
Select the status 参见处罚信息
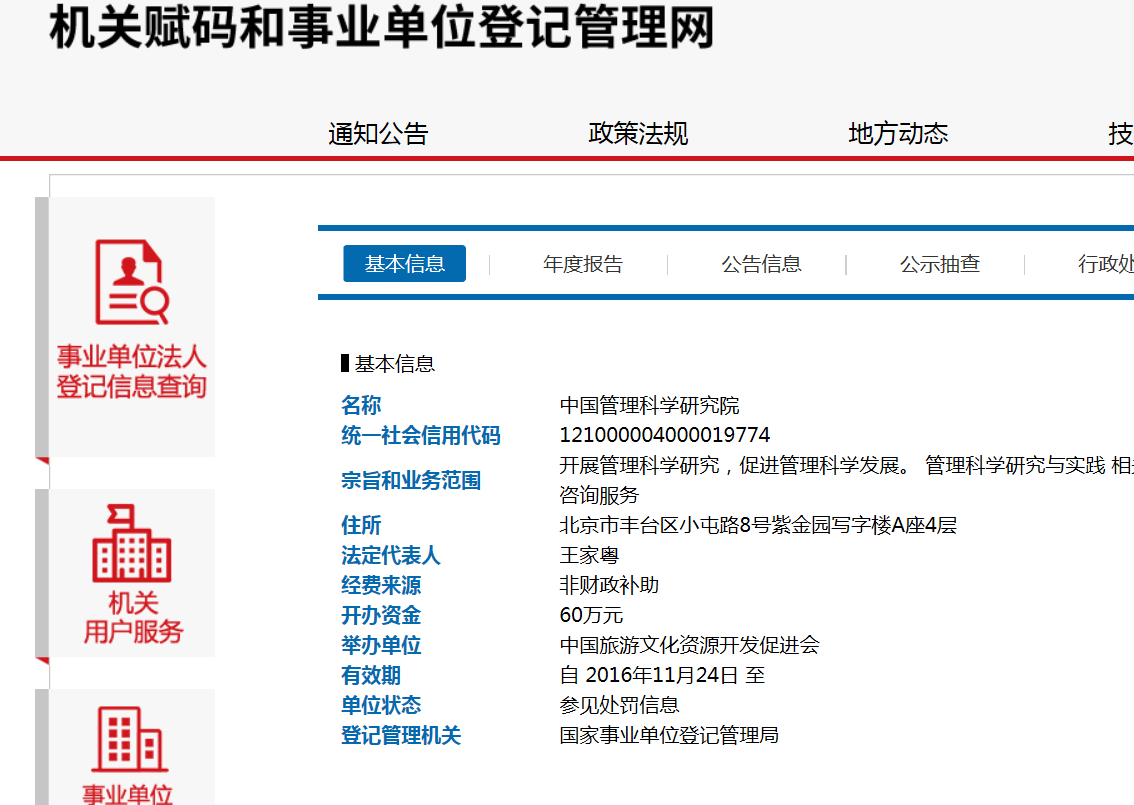[619, 705]
